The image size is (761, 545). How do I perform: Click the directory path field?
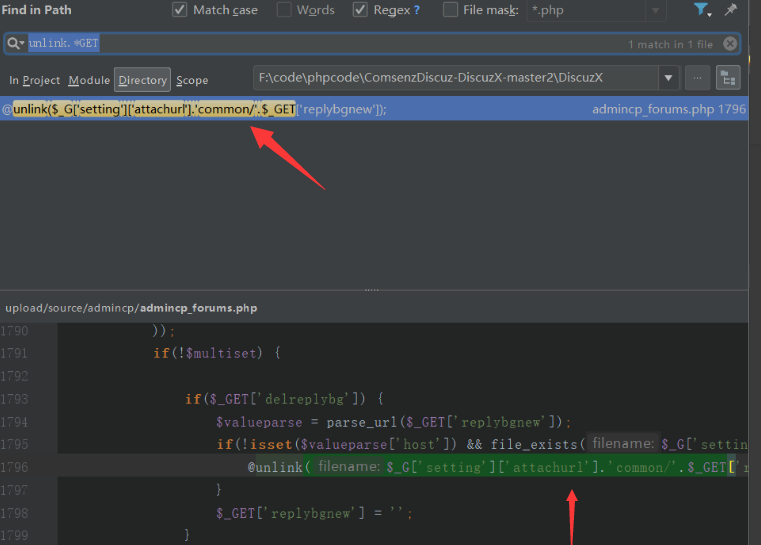click(456, 78)
